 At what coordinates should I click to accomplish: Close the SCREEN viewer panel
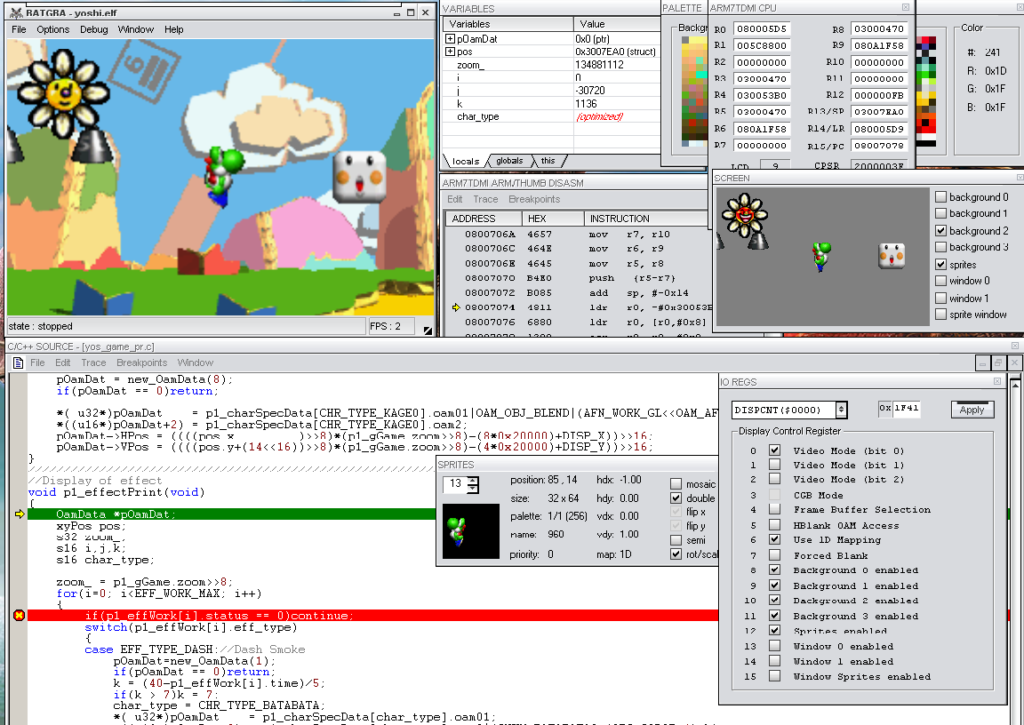(x=1015, y=178)
